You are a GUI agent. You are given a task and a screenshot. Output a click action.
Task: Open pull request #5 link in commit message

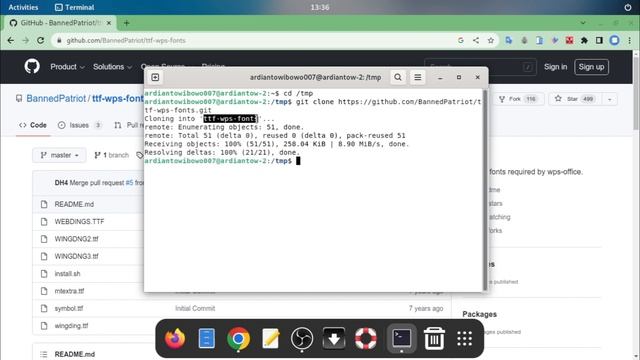click(129, 183)
